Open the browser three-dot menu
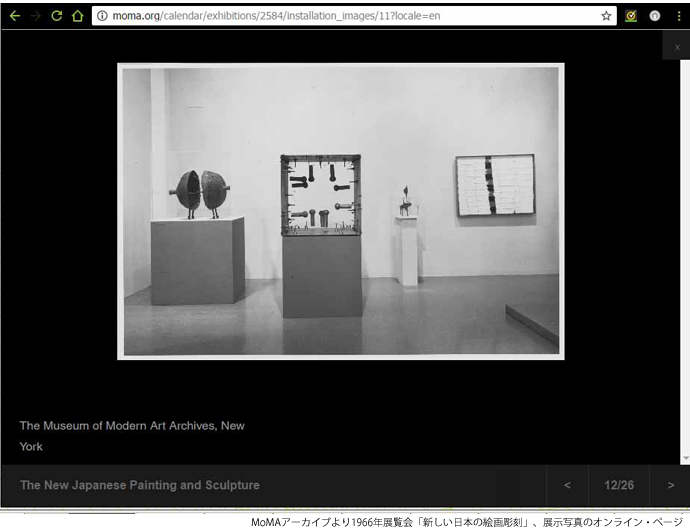 click(679, 16)
